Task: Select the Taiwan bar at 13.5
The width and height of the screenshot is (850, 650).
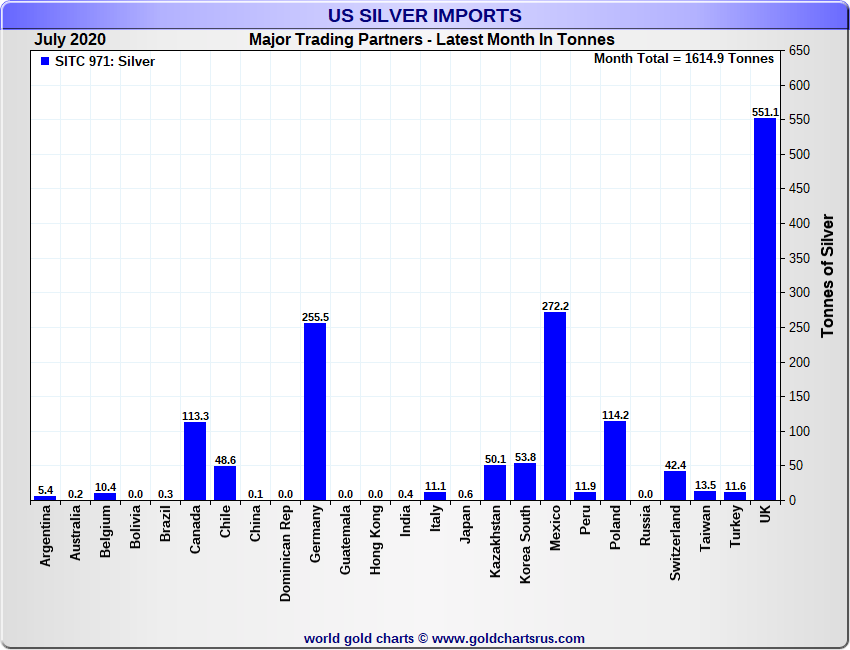Action: click(x=705, y=495)
